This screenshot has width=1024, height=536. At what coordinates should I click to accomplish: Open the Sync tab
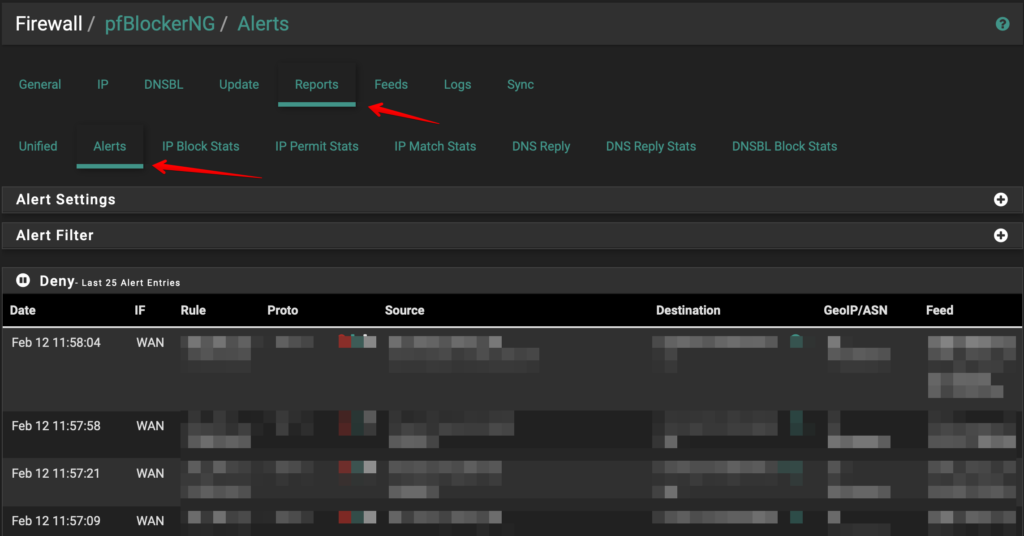pyautogui.click(x=520, y=84)
